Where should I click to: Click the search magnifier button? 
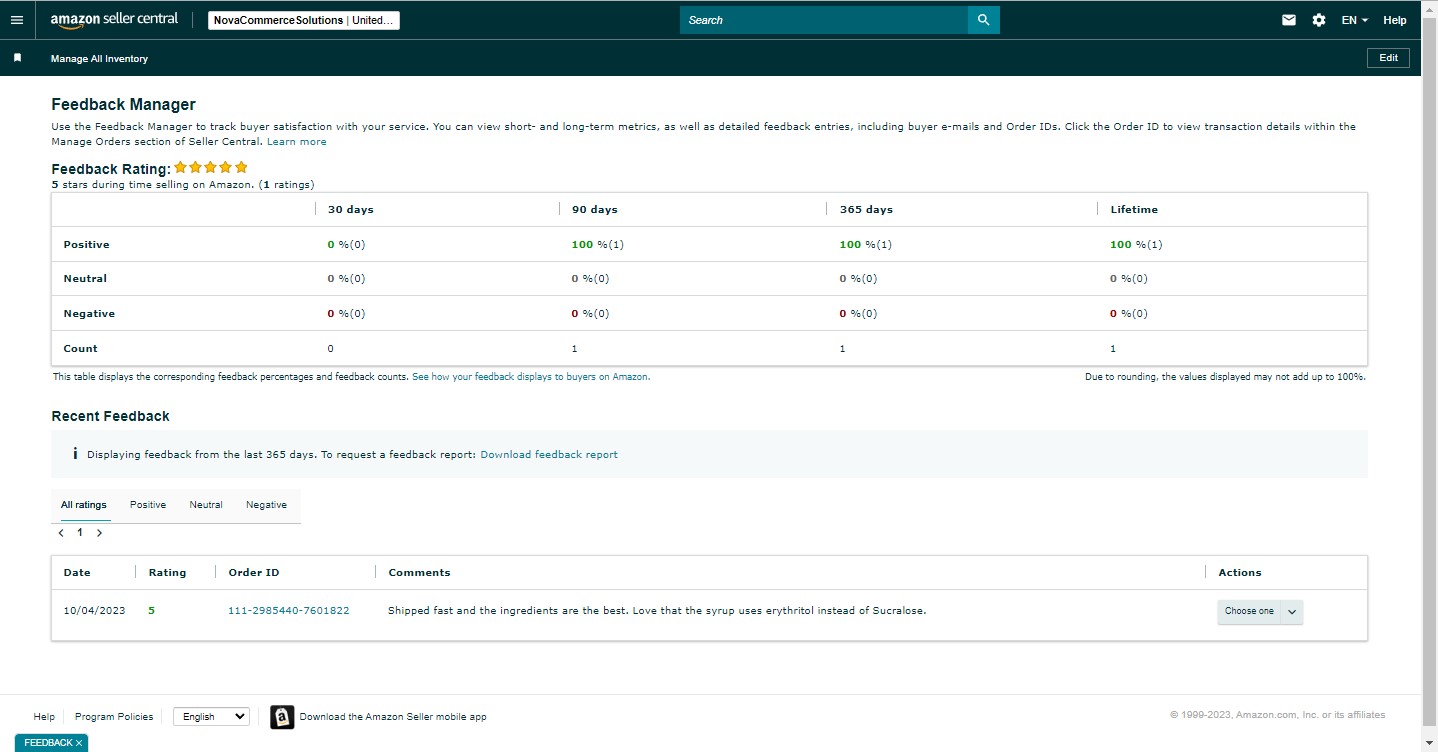pyautogui.click(x=983, y=20)
